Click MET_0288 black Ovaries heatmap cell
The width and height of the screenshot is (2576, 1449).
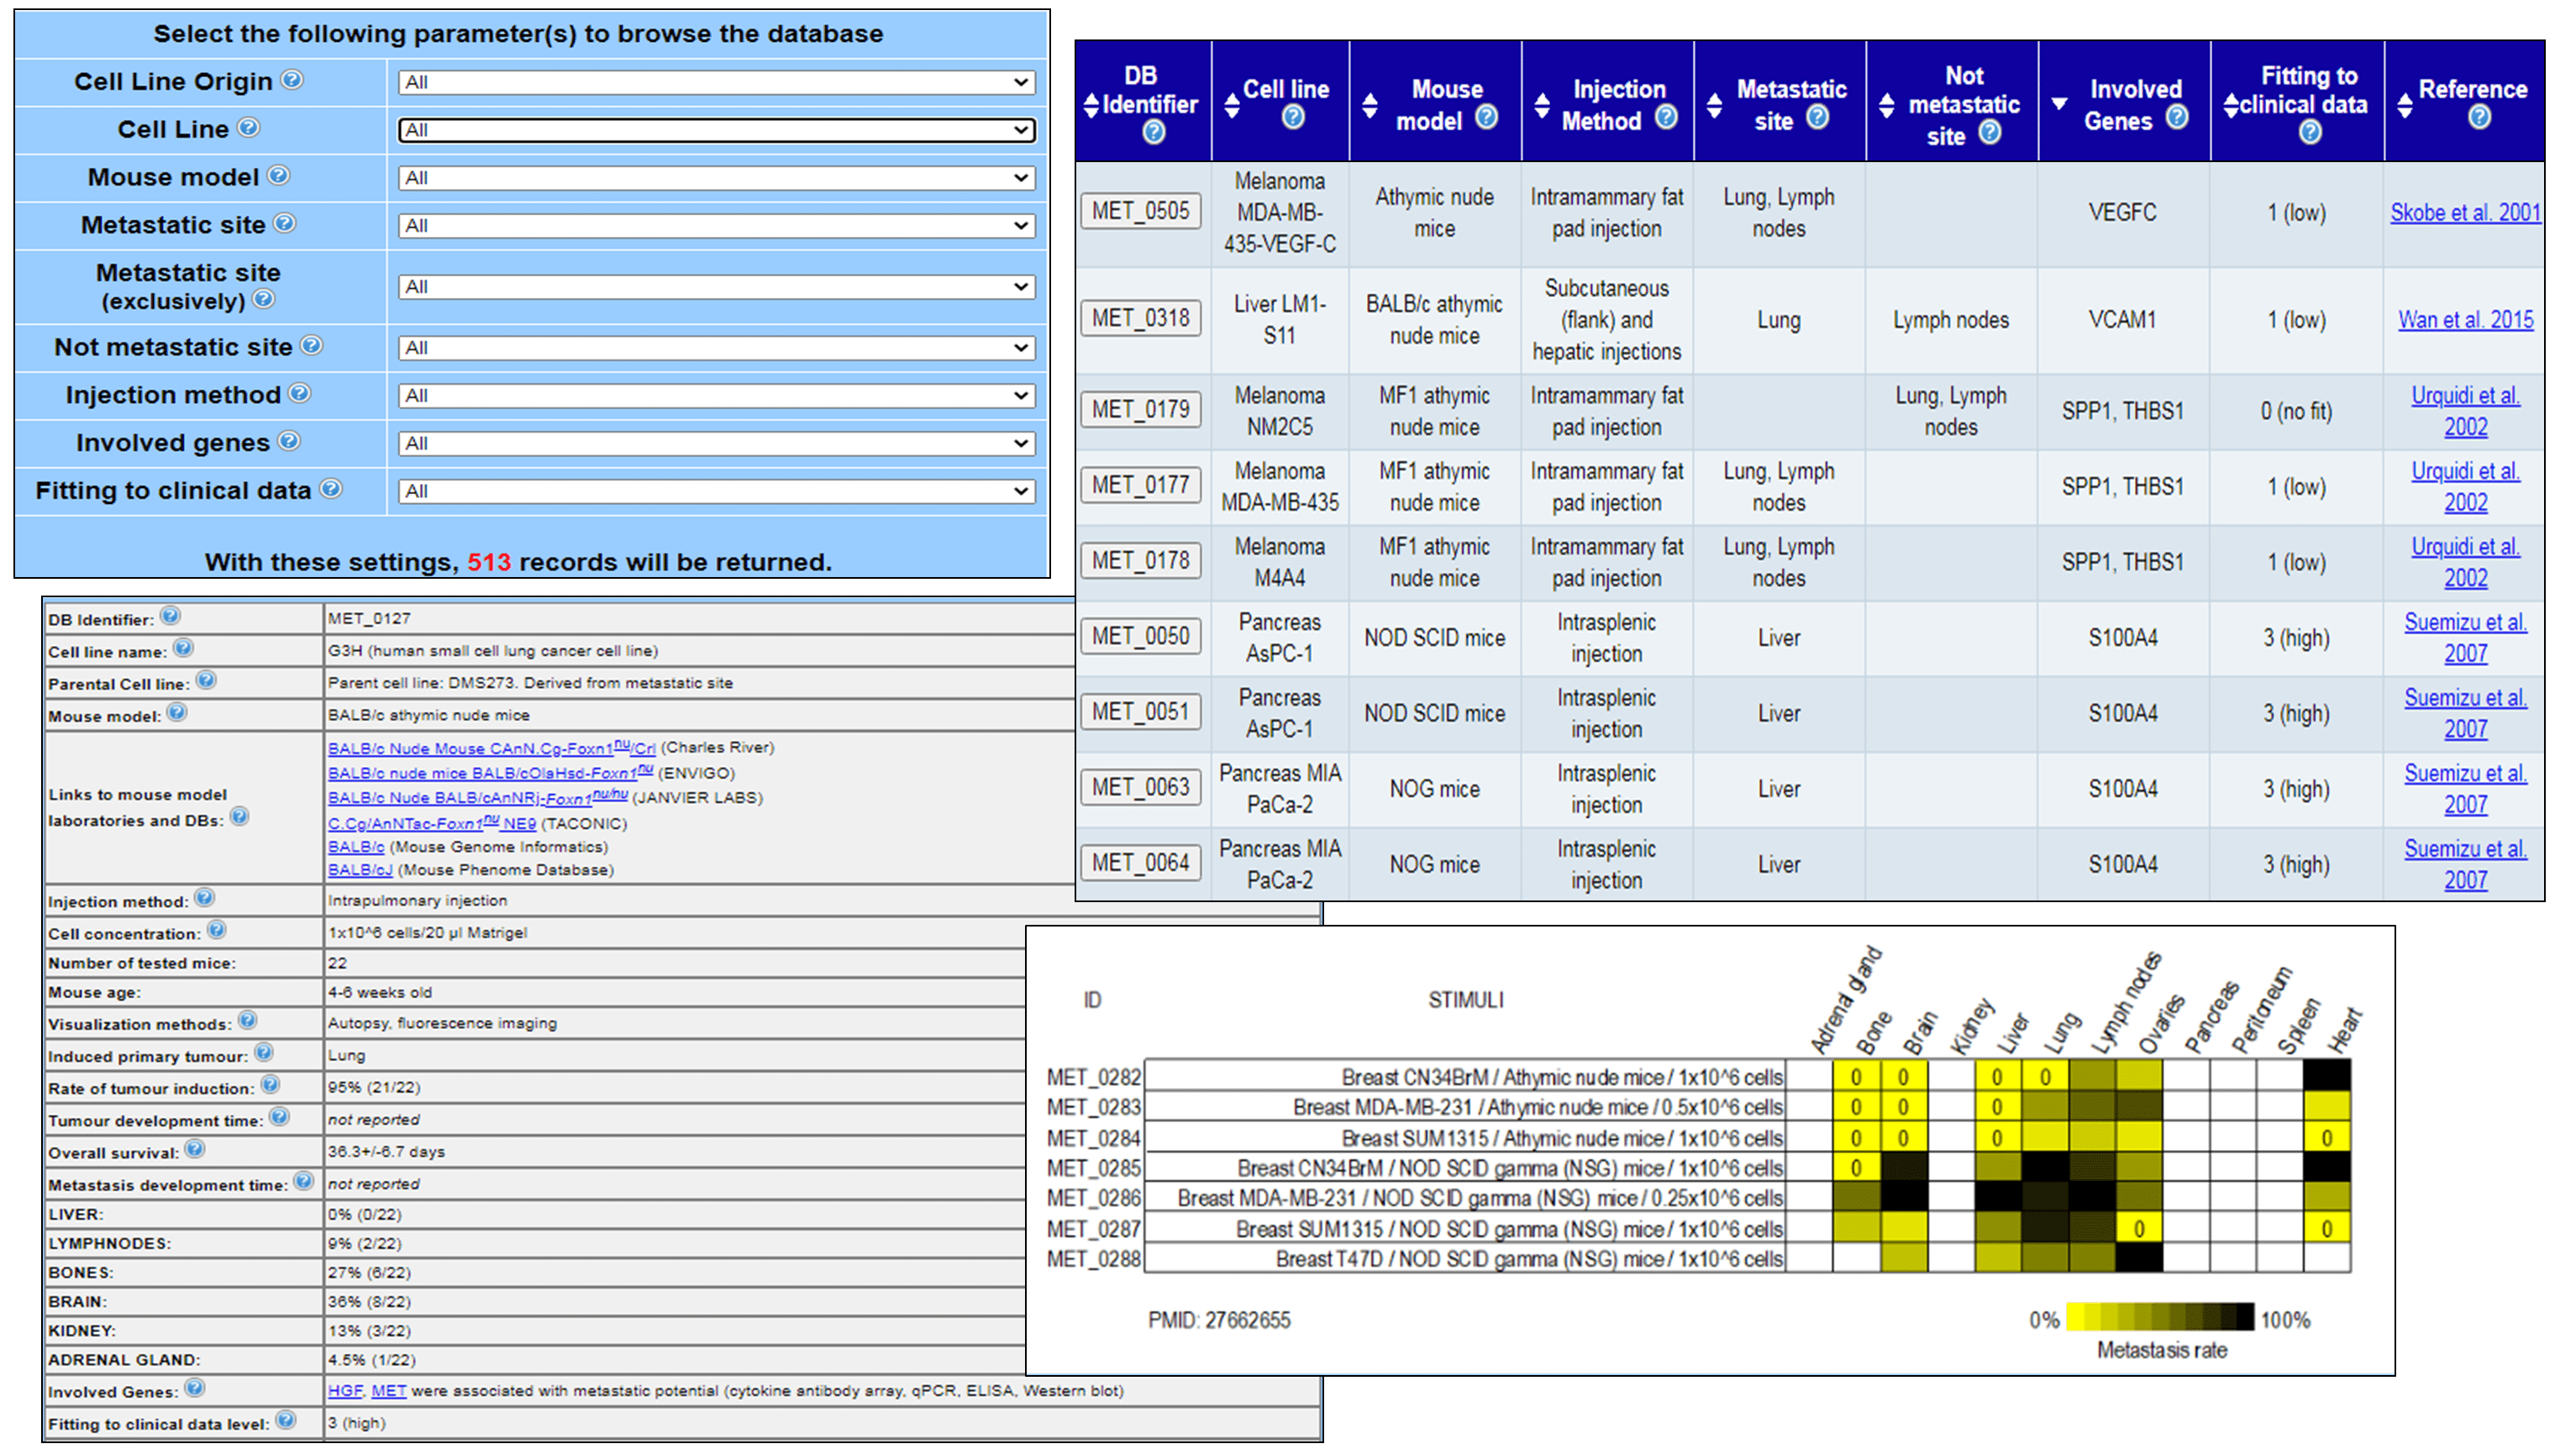[2138, 1257]
